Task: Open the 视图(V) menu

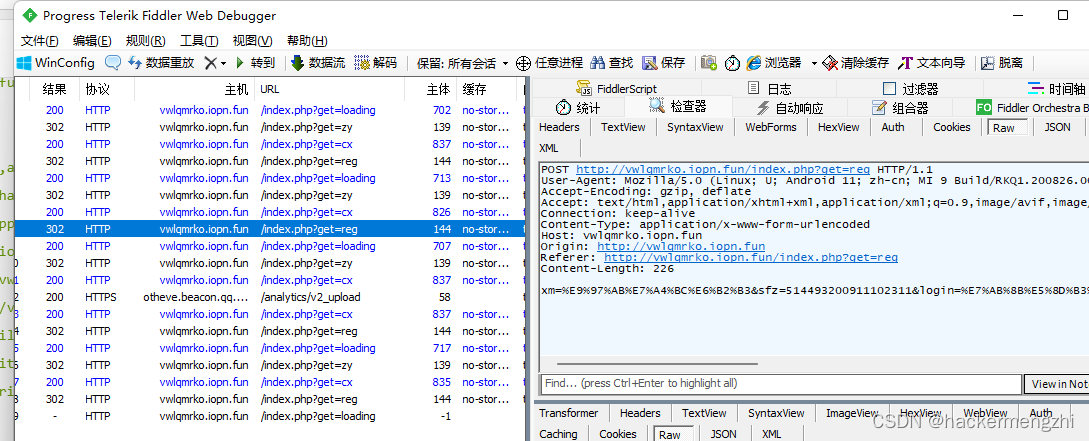Action: coord(253,40)
